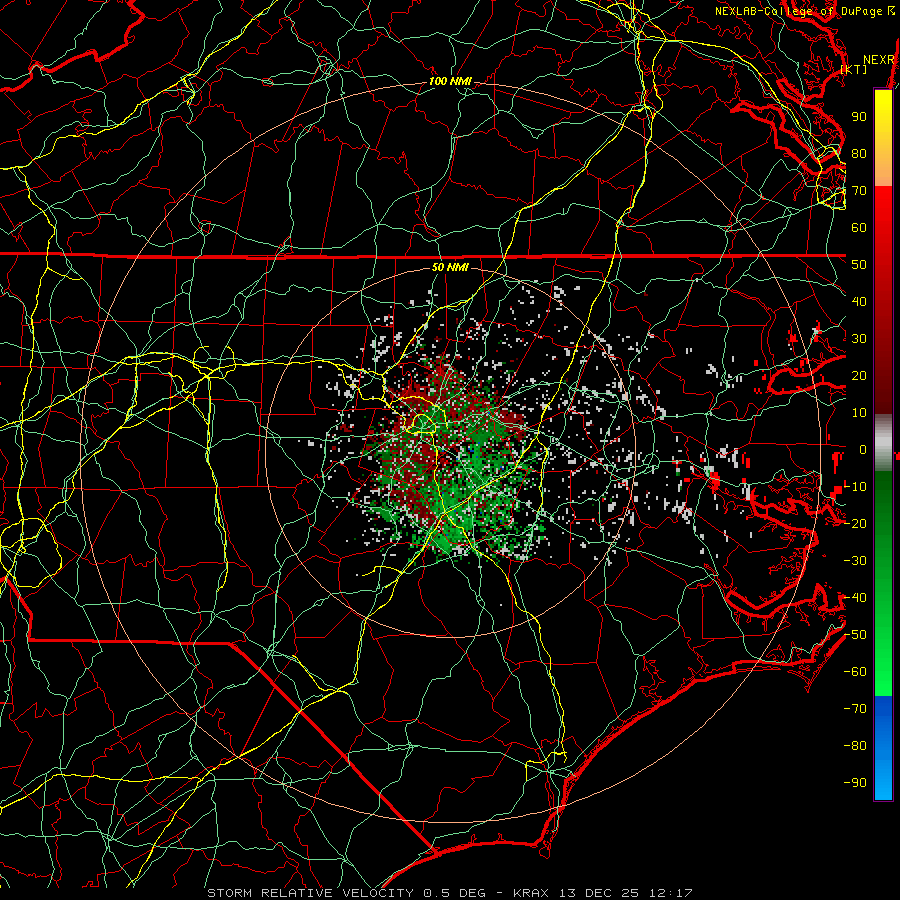The image size is (900, 900).
Task: Click the "-20" value on the velocity scale
Action: pos(855,524)
